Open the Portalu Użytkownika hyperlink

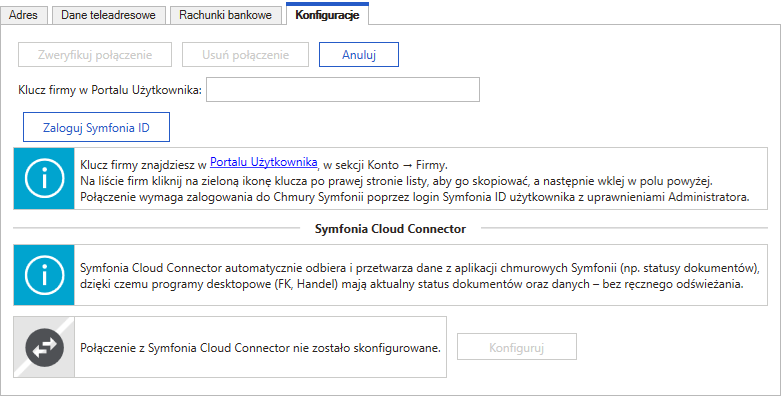[x=263, y=162]
